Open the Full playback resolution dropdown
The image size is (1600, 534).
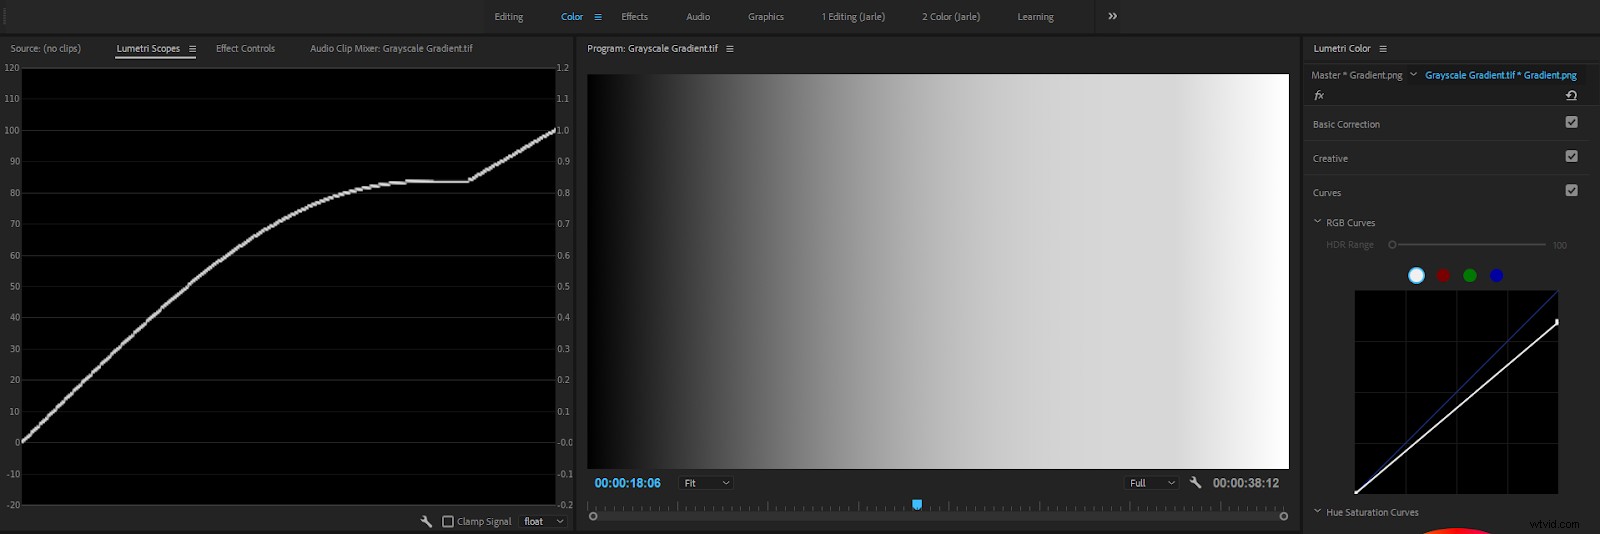[1153, 483]
